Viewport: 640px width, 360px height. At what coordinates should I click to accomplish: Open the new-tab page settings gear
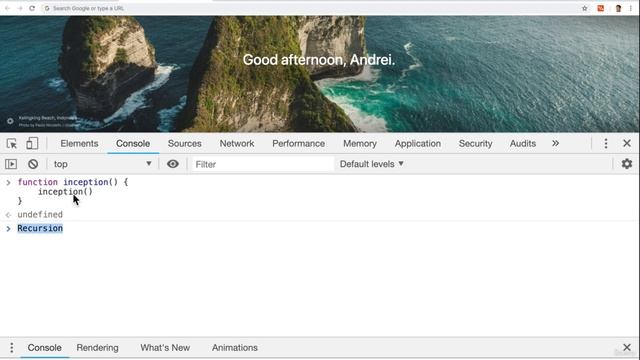[x=10, y=121]
